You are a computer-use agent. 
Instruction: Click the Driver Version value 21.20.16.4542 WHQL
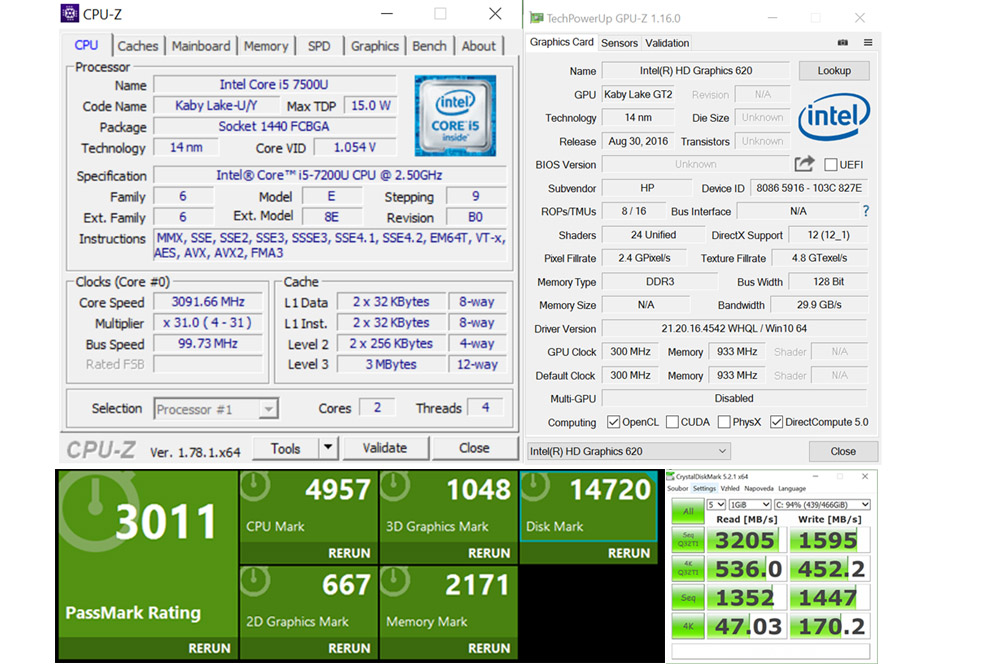click(733, 328)
